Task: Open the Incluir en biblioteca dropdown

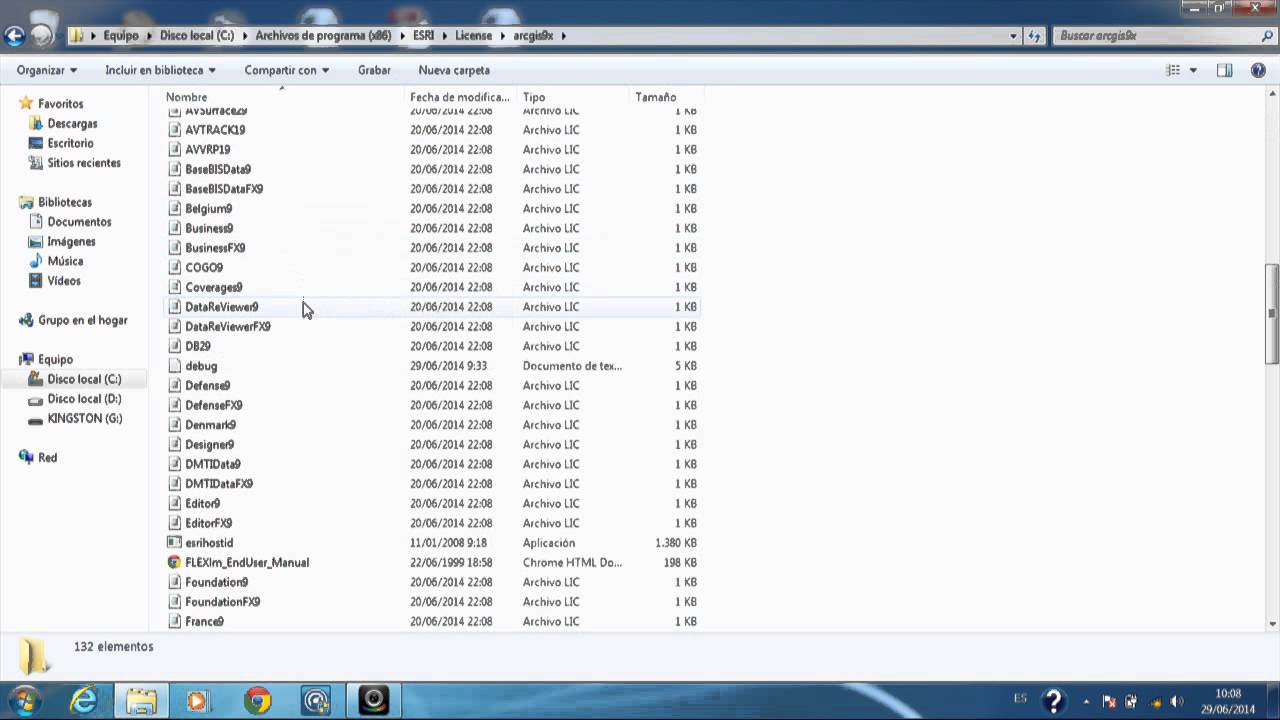Action: tap(161, 70)
